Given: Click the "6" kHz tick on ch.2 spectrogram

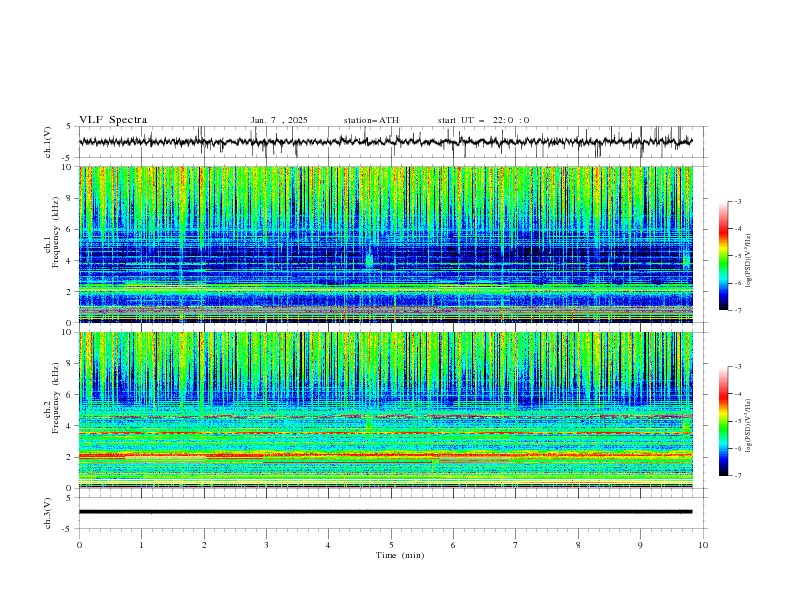Looking at the screenshot, I should (x=70, y=395).
